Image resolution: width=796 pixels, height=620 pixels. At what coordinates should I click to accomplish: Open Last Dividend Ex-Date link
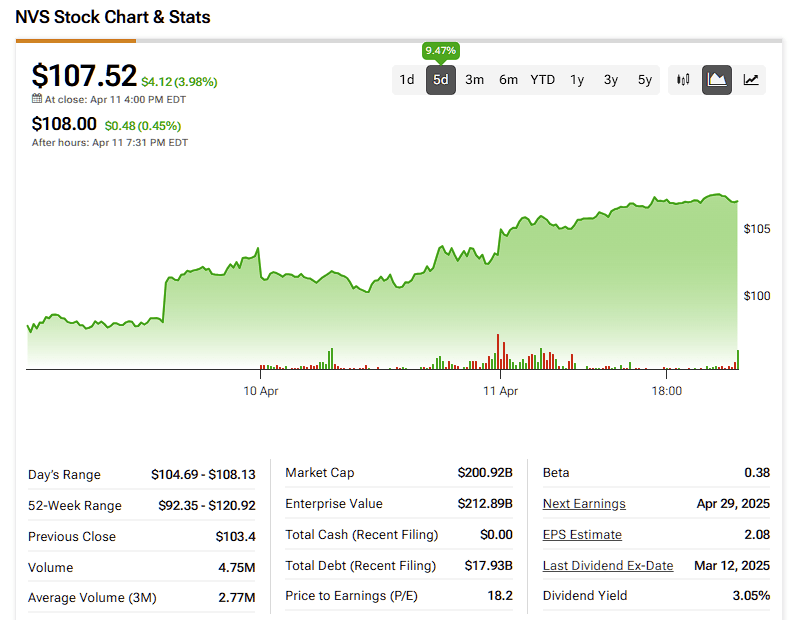[x=608, y=566]
